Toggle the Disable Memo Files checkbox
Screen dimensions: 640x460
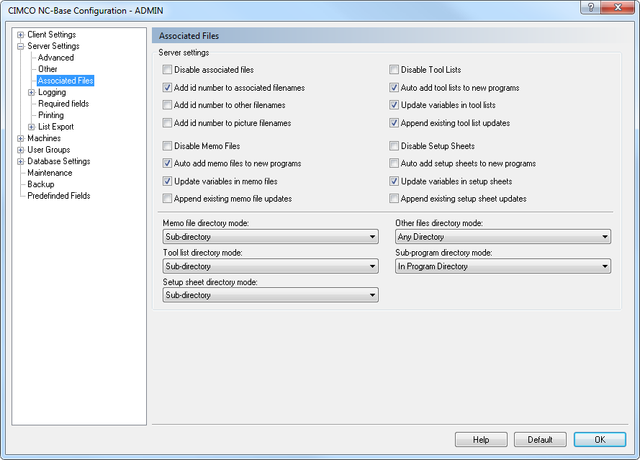(x=167, y=146)
